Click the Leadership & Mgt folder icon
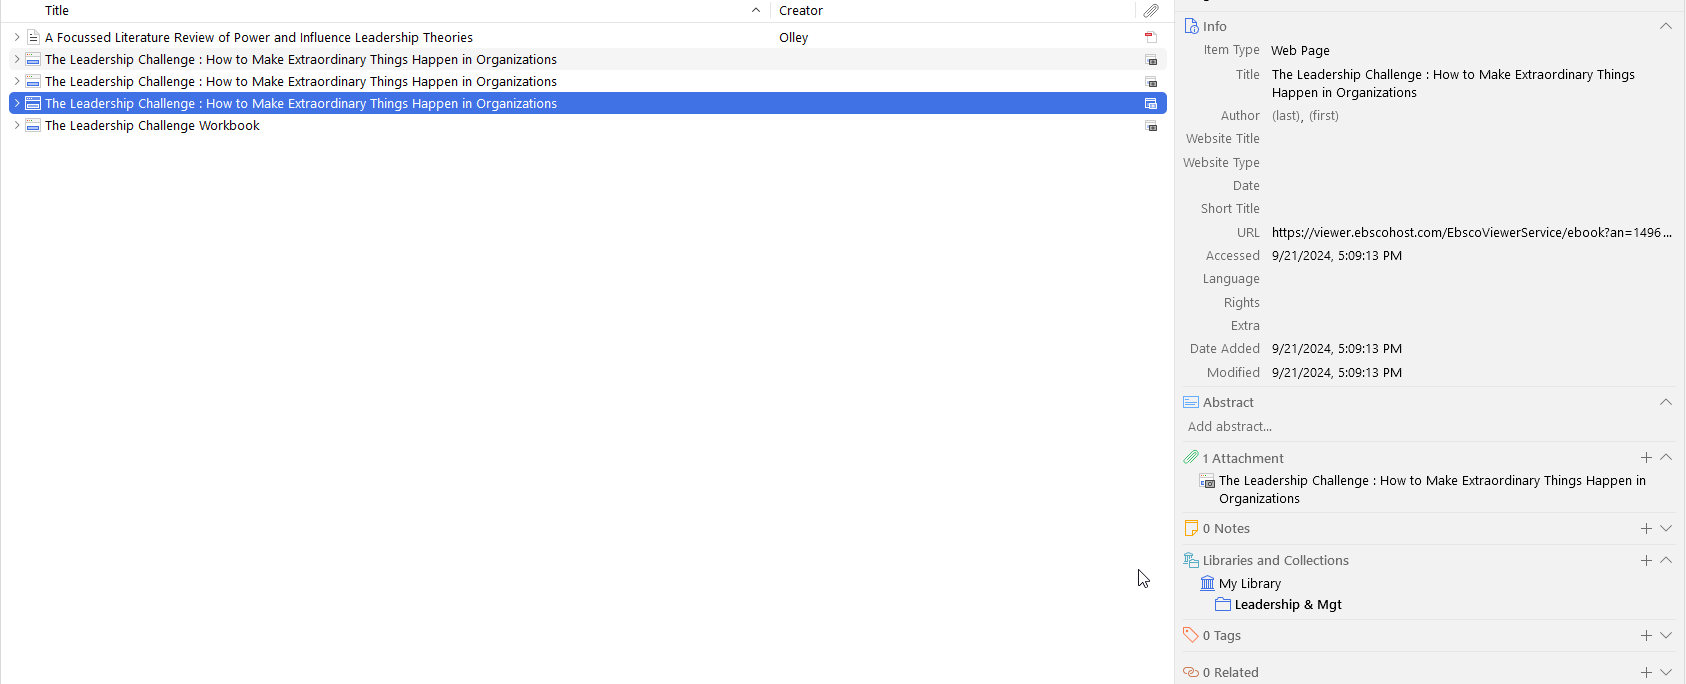Viewport: 1686px width, 684px height. pos(1223,604)
